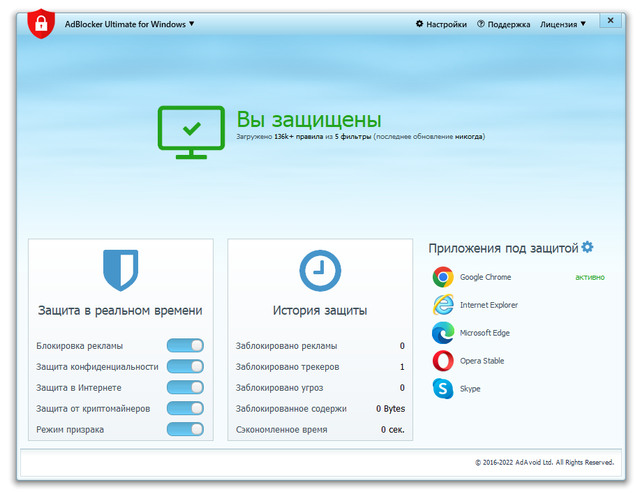The width and height of the screenshot is (640, 494).
Task: Select the Internet Explorer icon
Action: pos(443,305)
